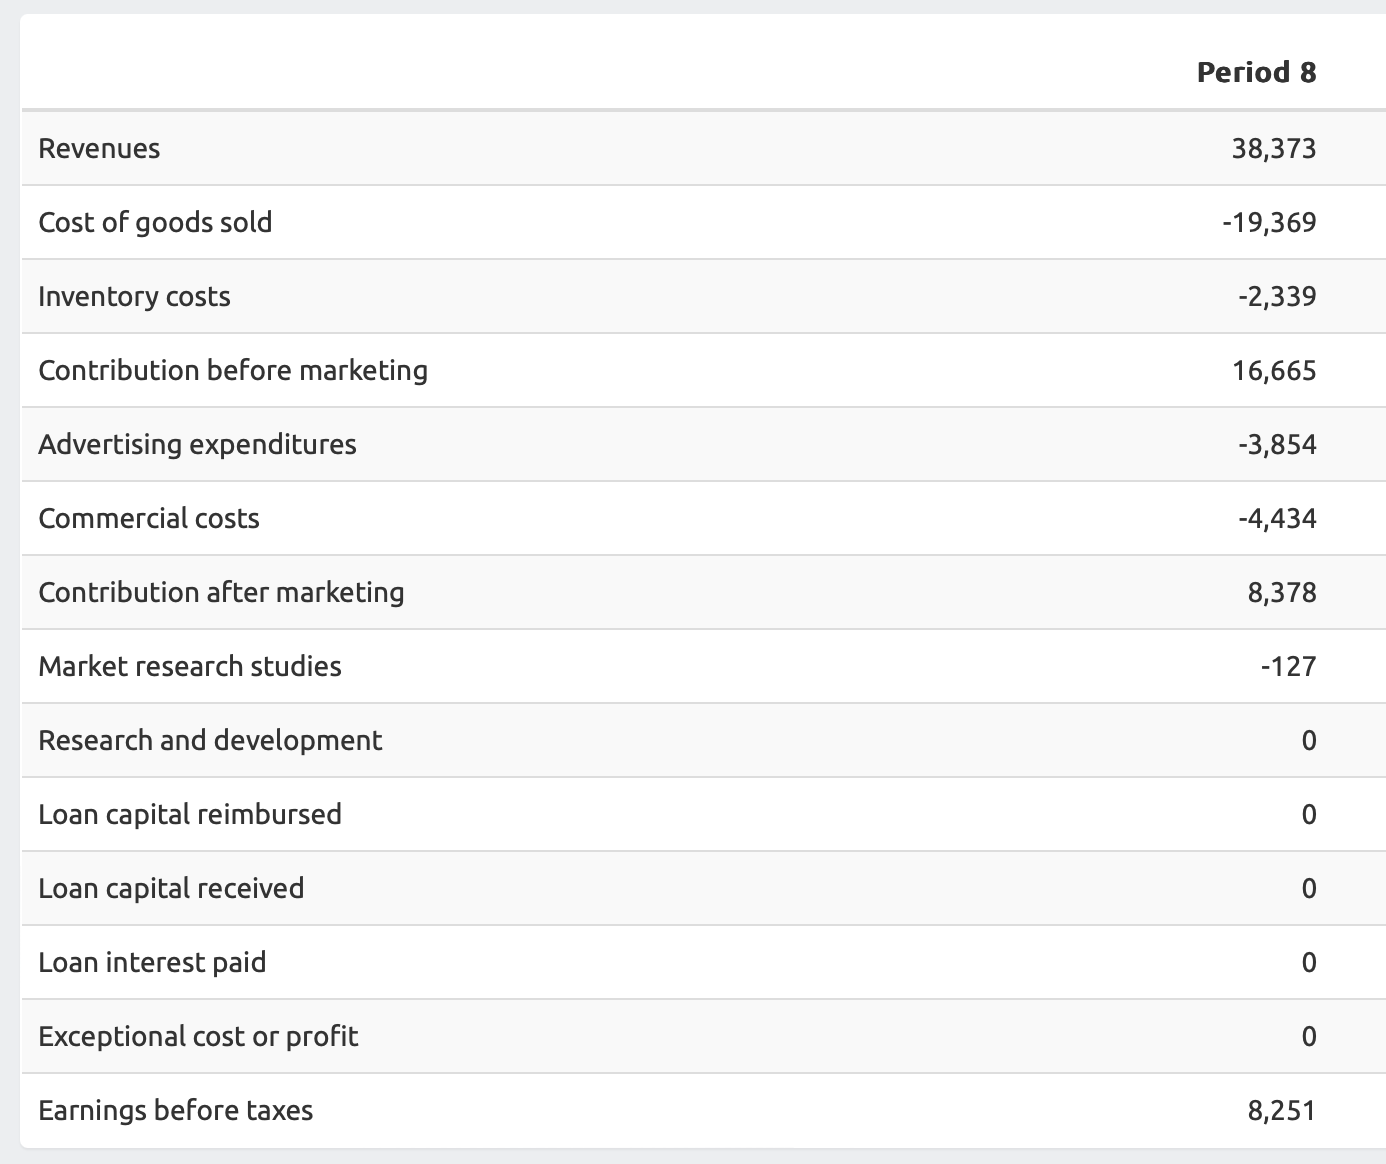Screen dimensions: 1386x1164
Task: Select the Inventory costs row label
Action: click(134, 296)
